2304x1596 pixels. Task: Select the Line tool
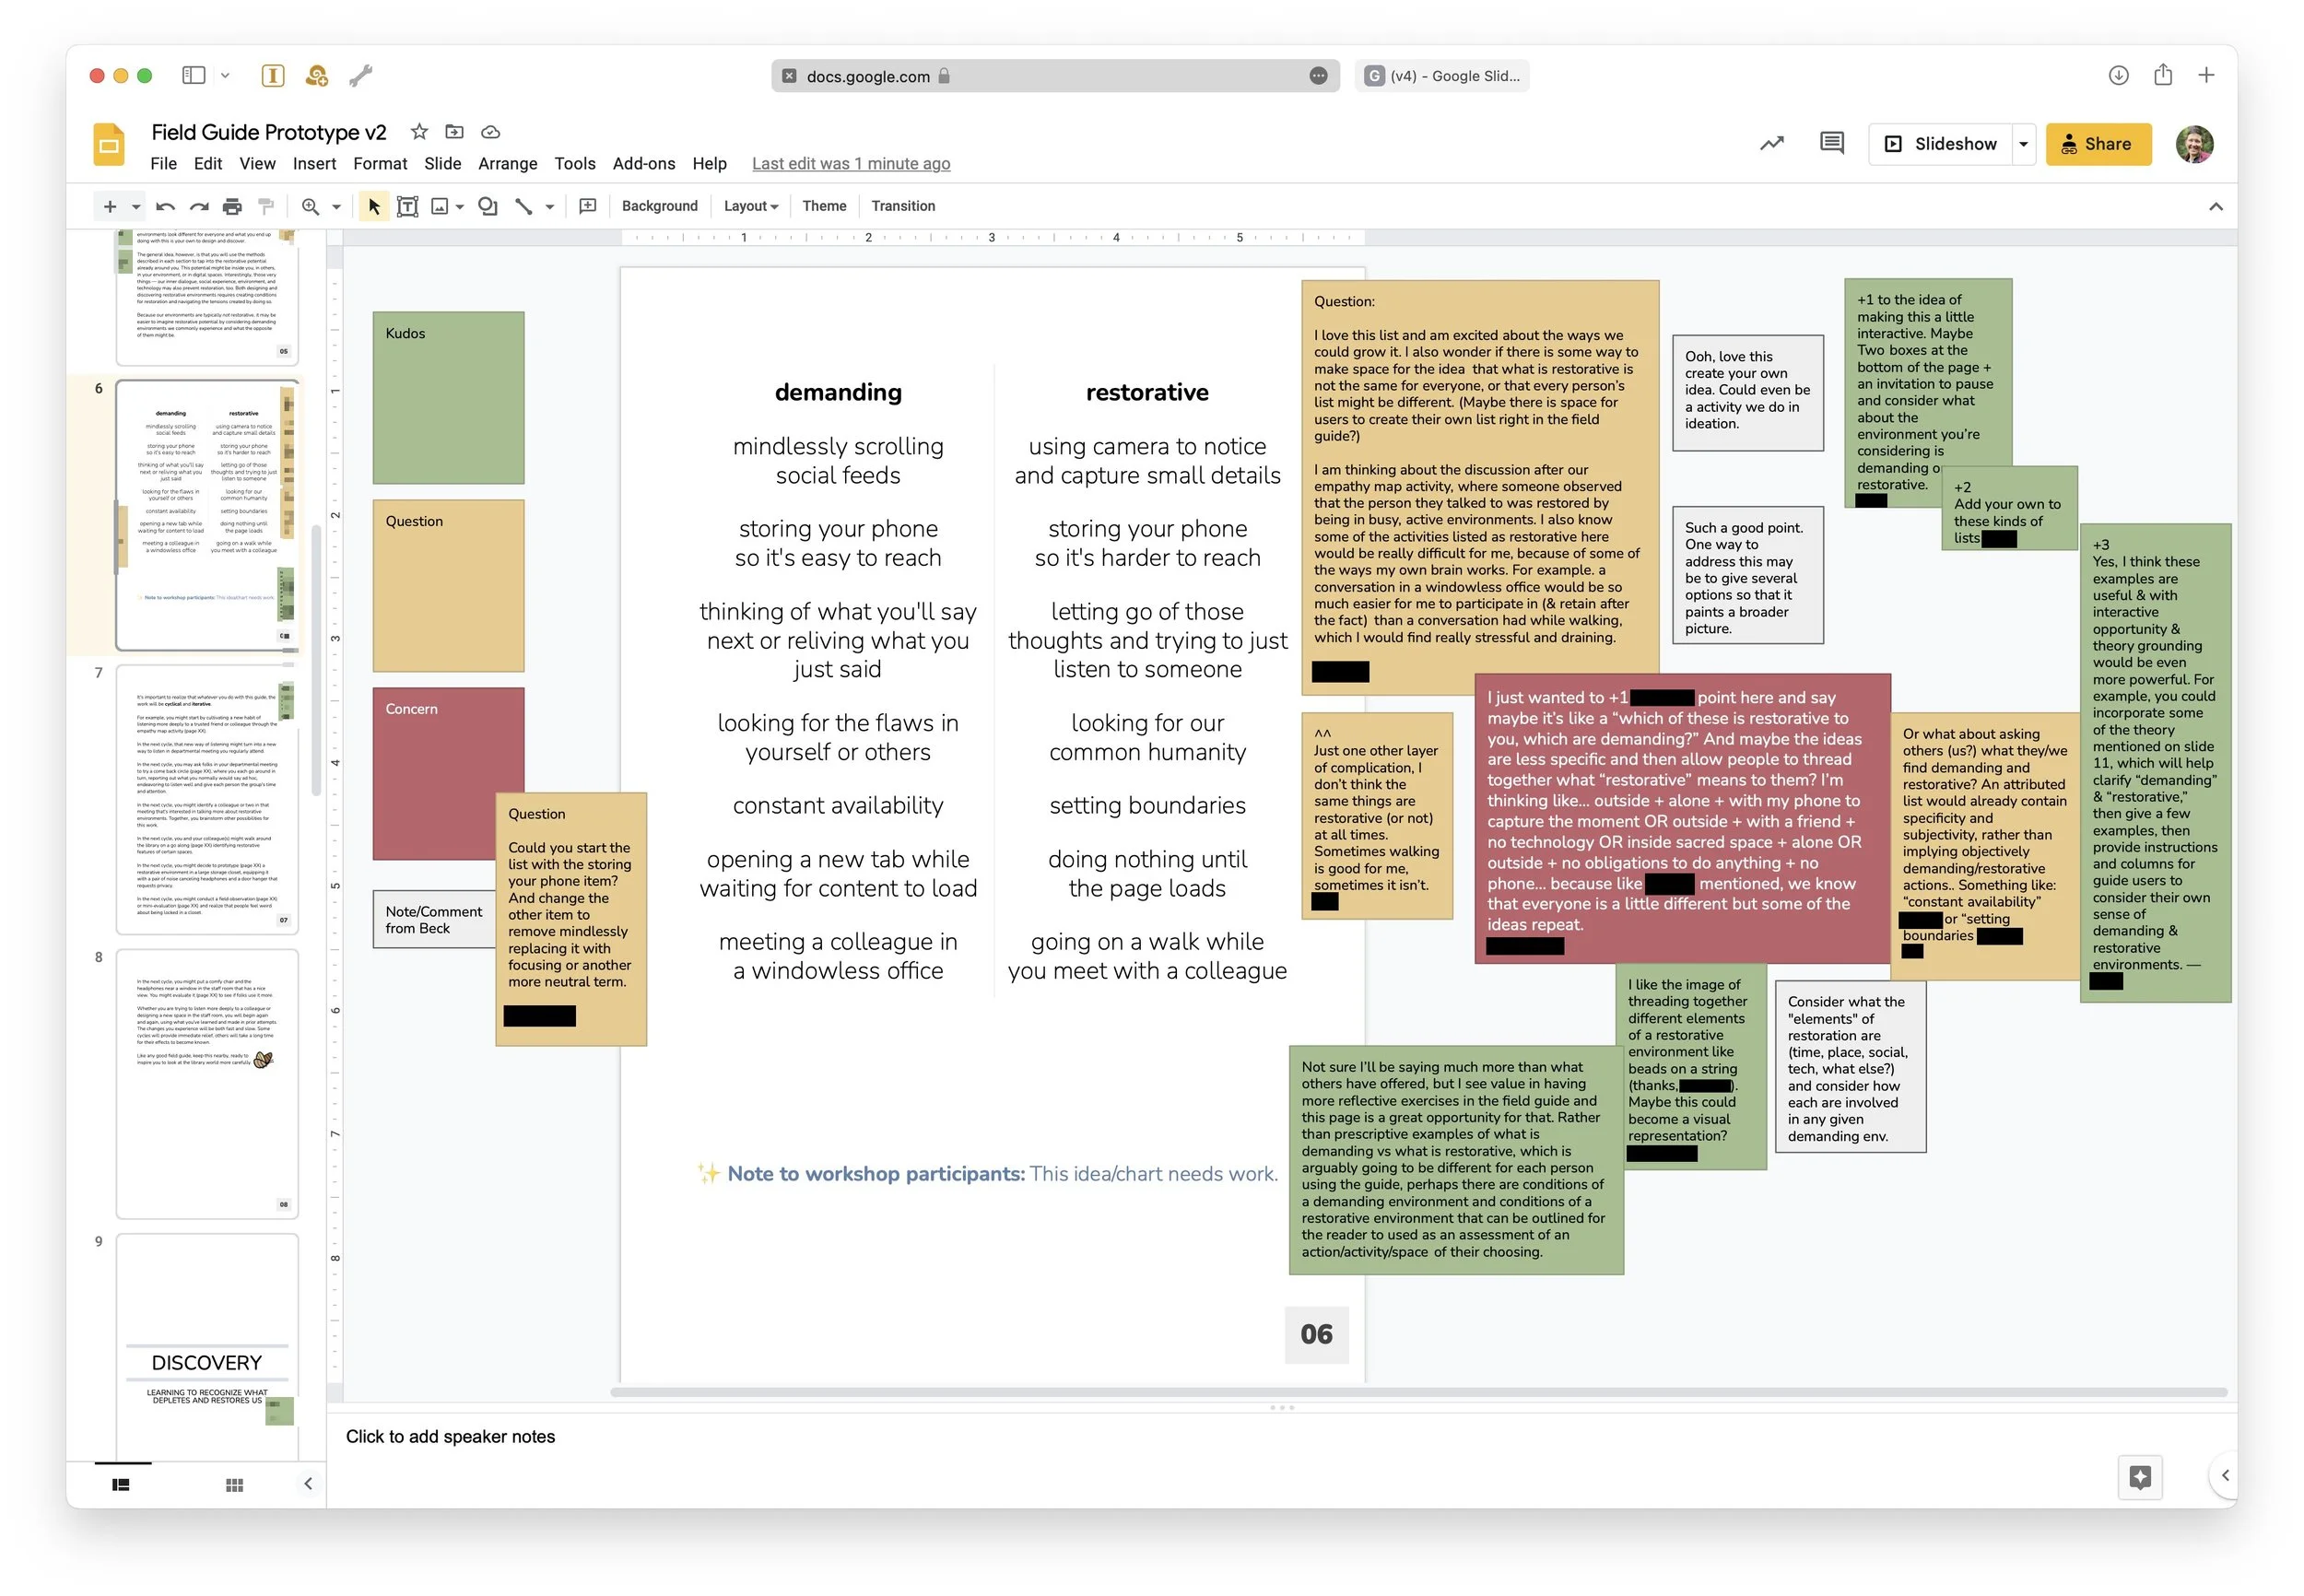click(x=523, y=207)
